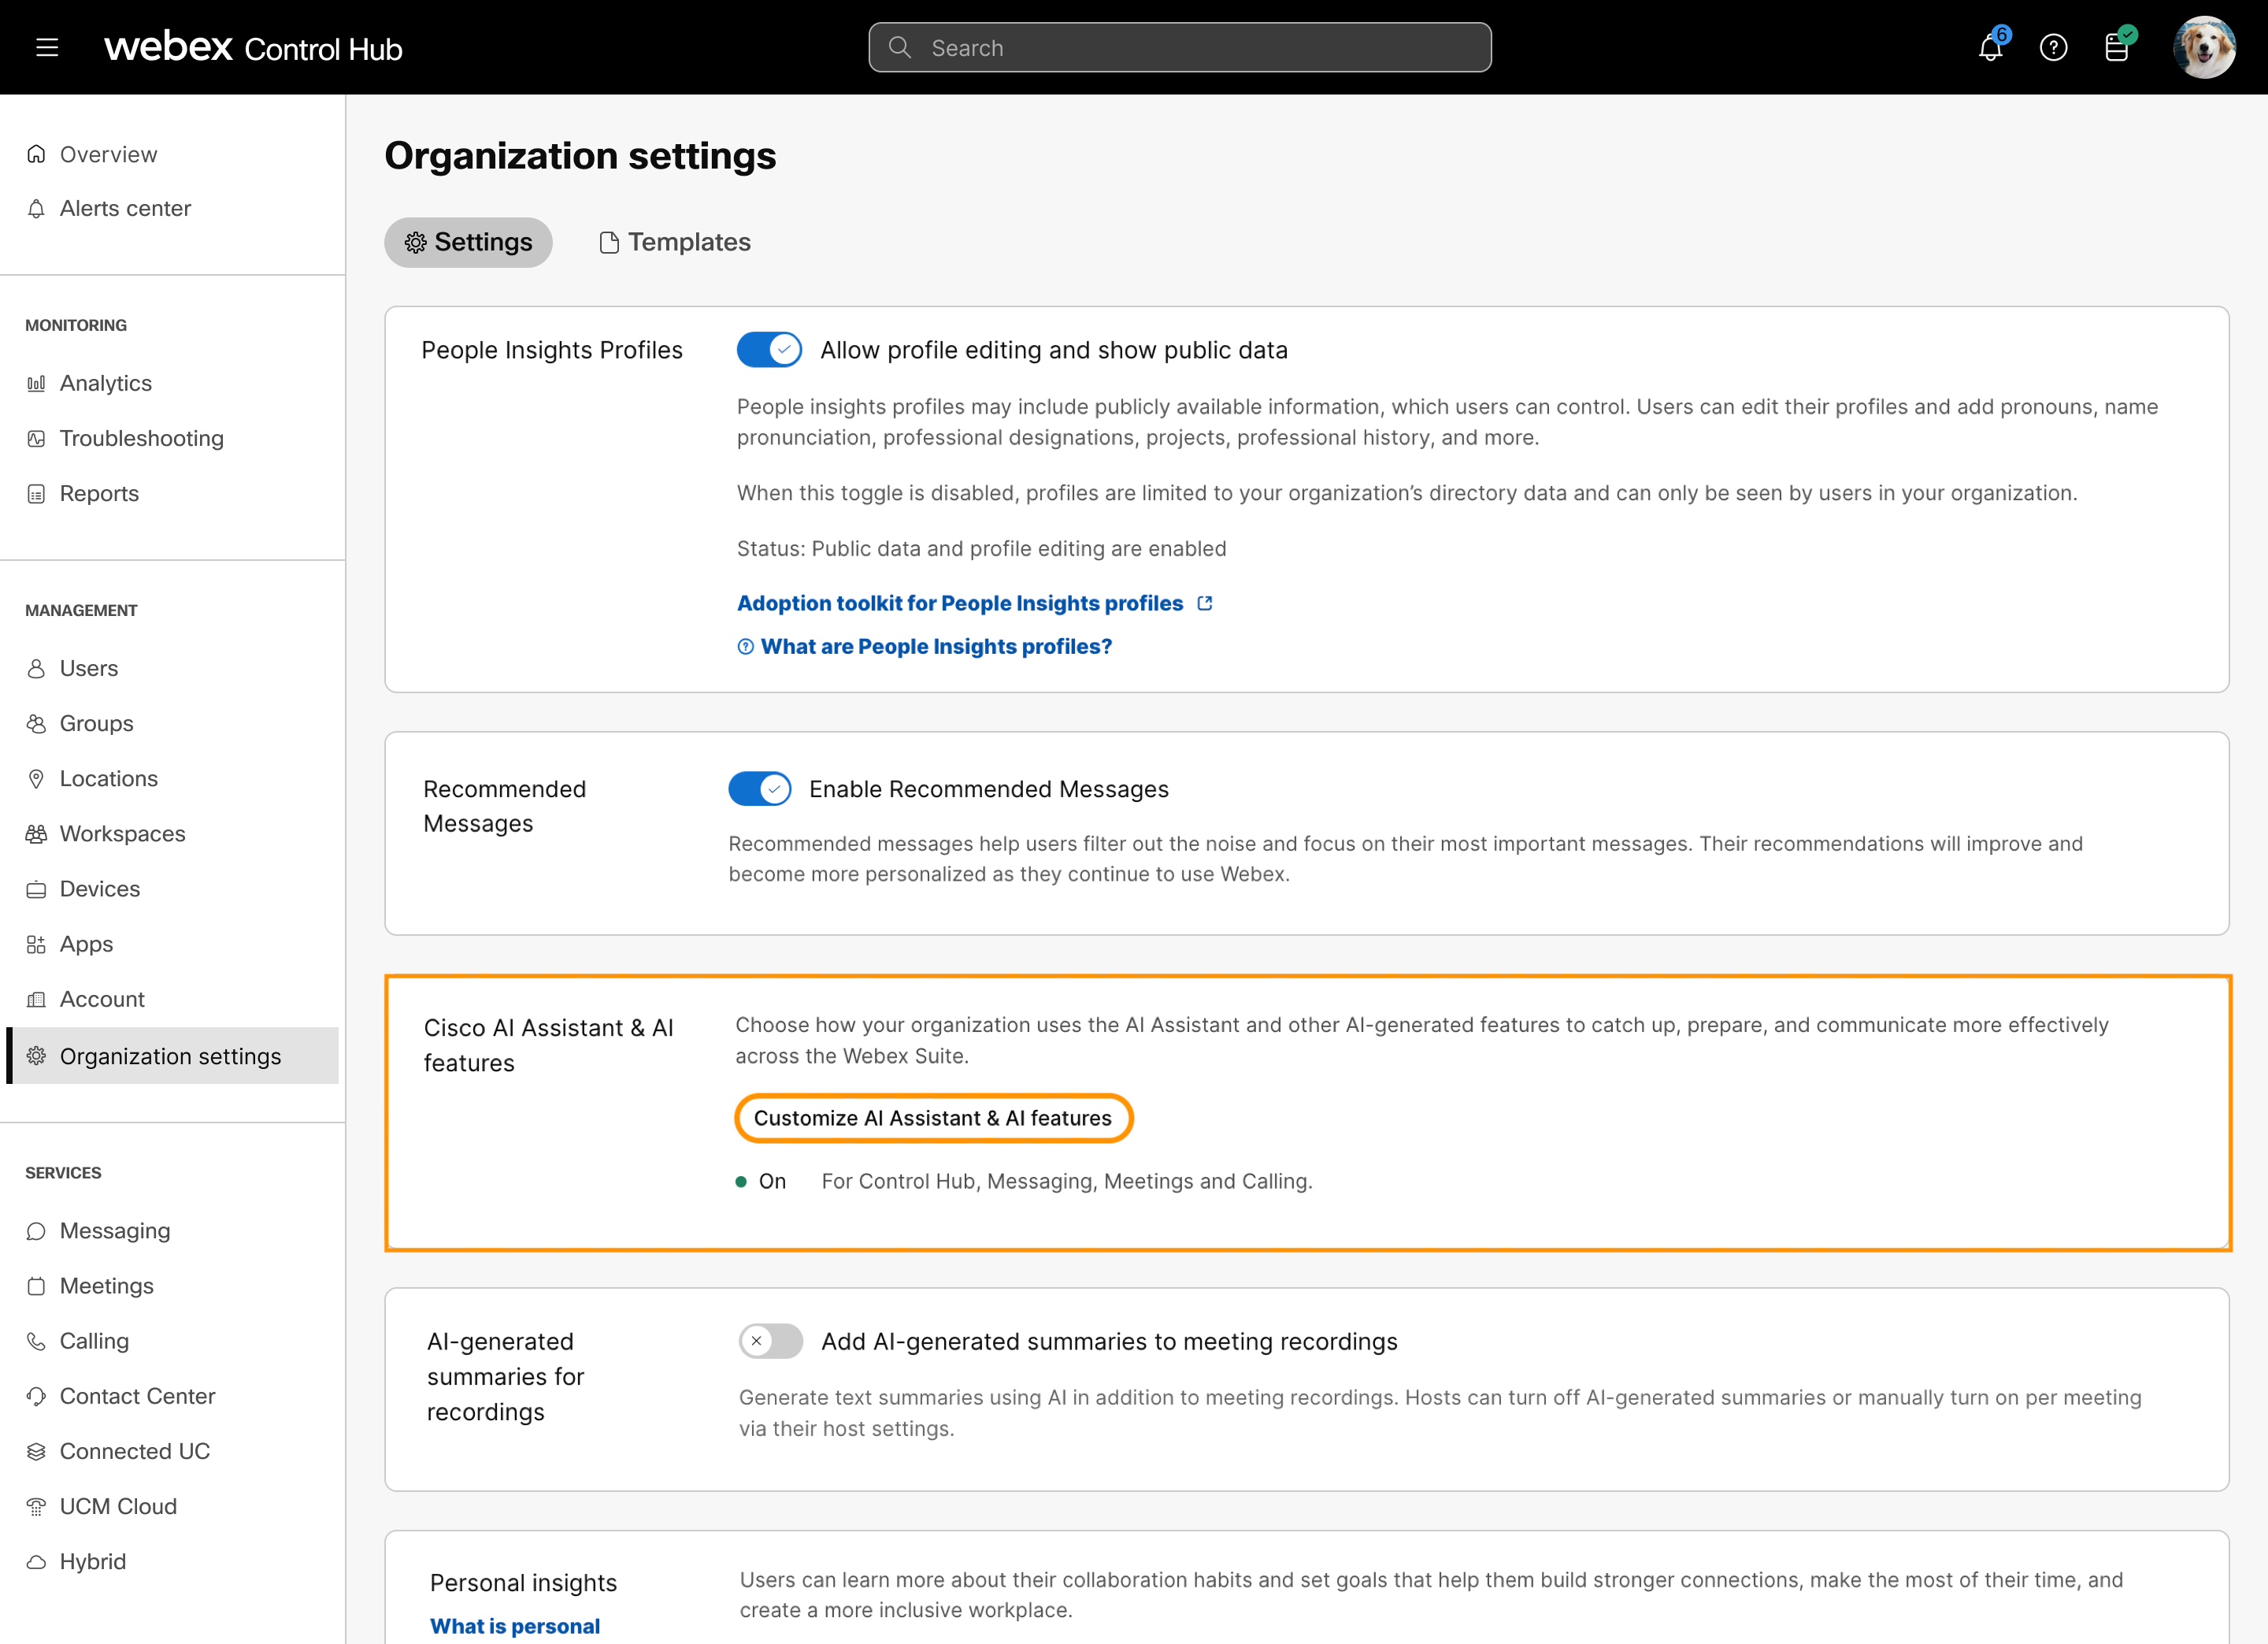Open Connected UC settings
Image resolution: width=2268 pixels, height=1644 pixels.
(x=135, y=1450)
